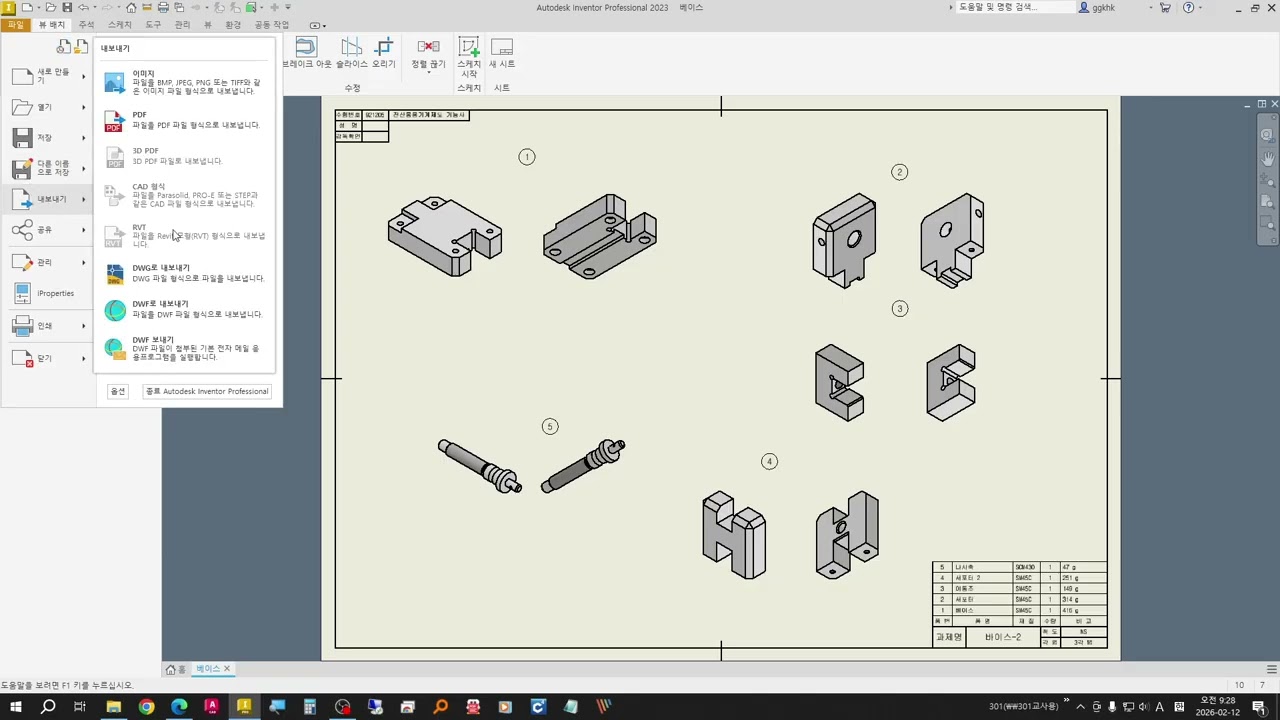
Task: Switch to the 공동 작업 ribbon tab
Action: click(x=271, y=25)
